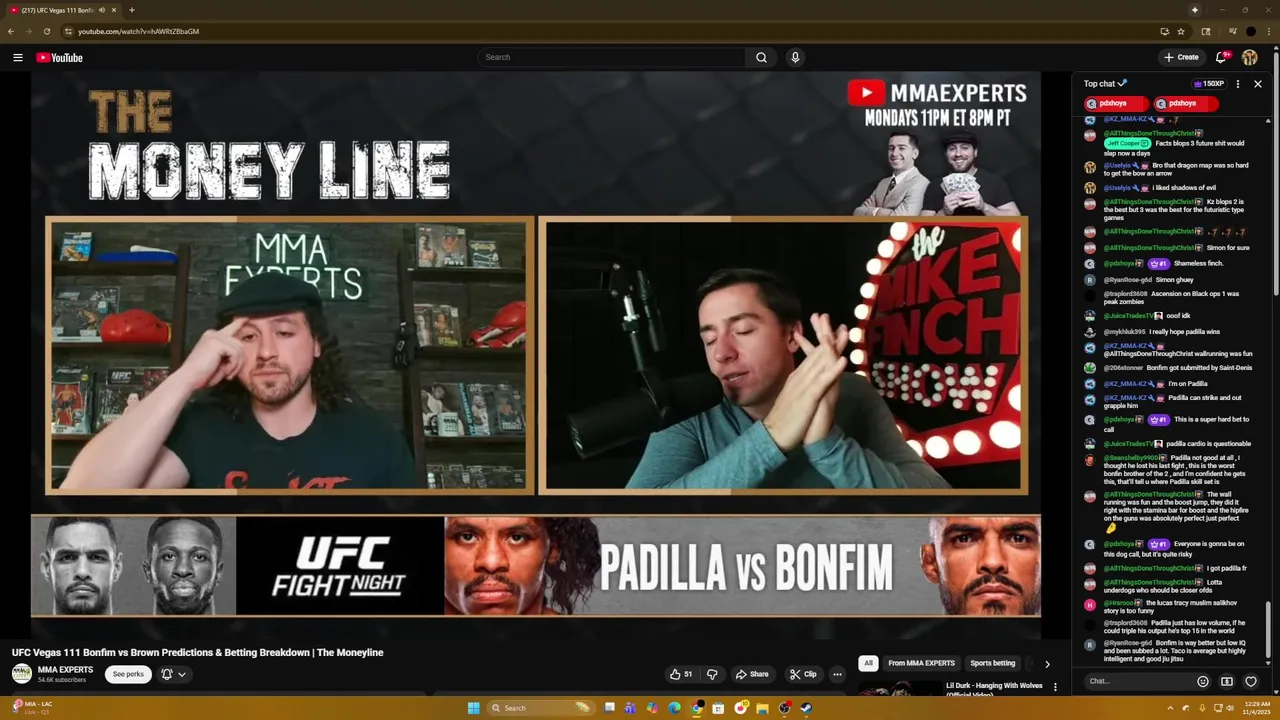Open the MMA EXPERTS channel avatar

(21, 674)
